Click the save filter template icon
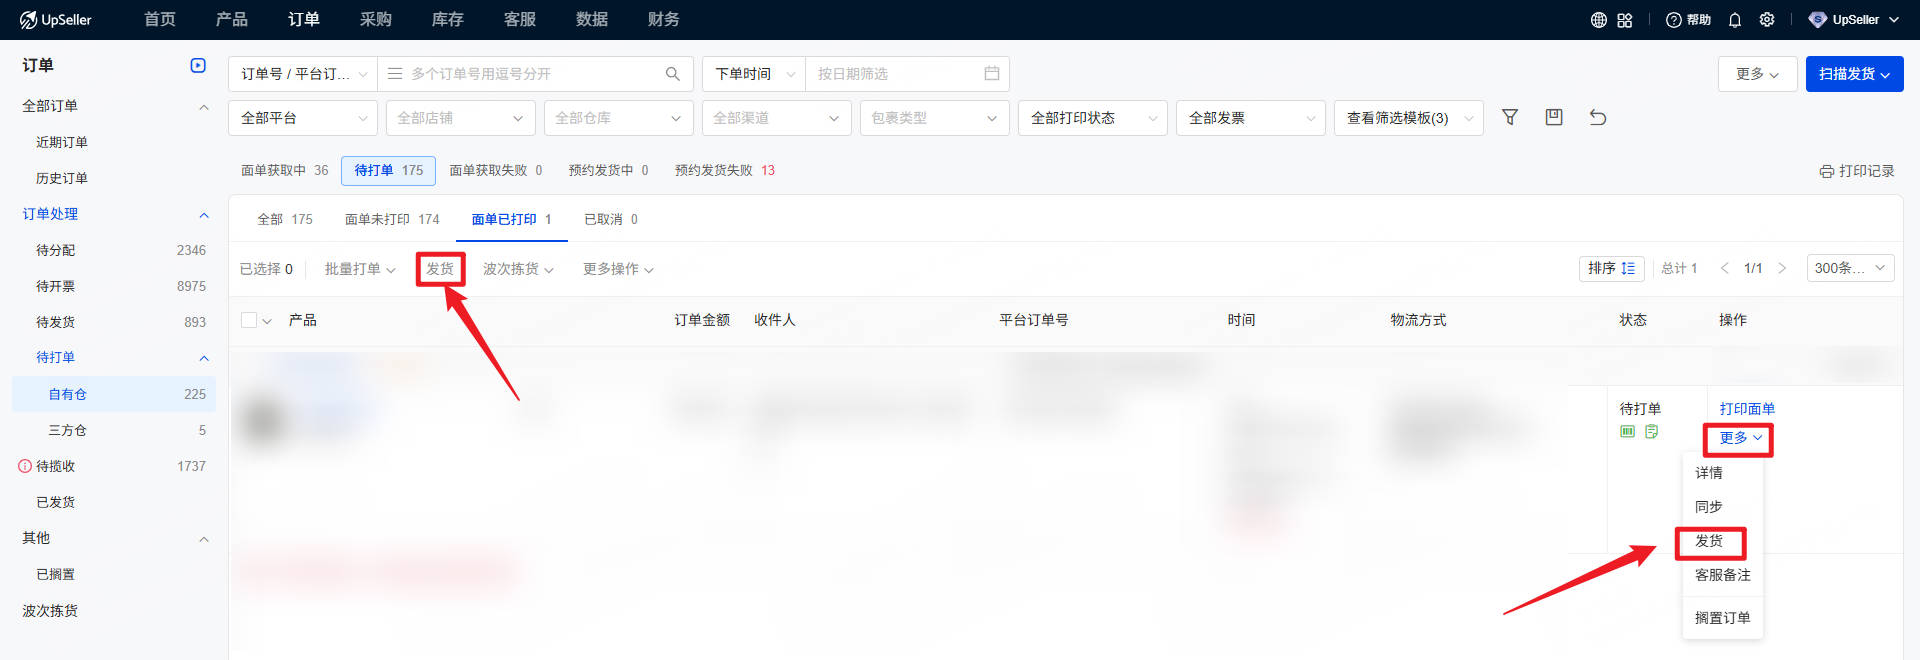The height and width of the screenshot is (660, 1920). (1554, 118)
